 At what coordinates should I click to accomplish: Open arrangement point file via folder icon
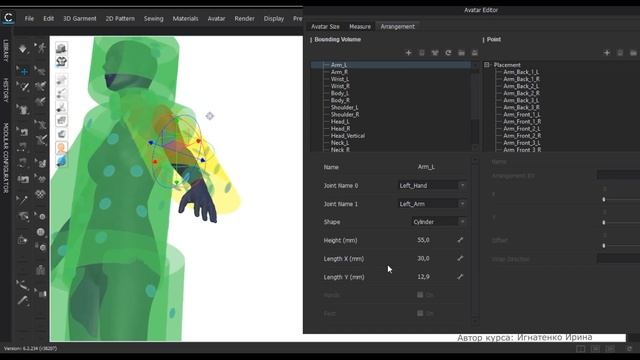633,53
